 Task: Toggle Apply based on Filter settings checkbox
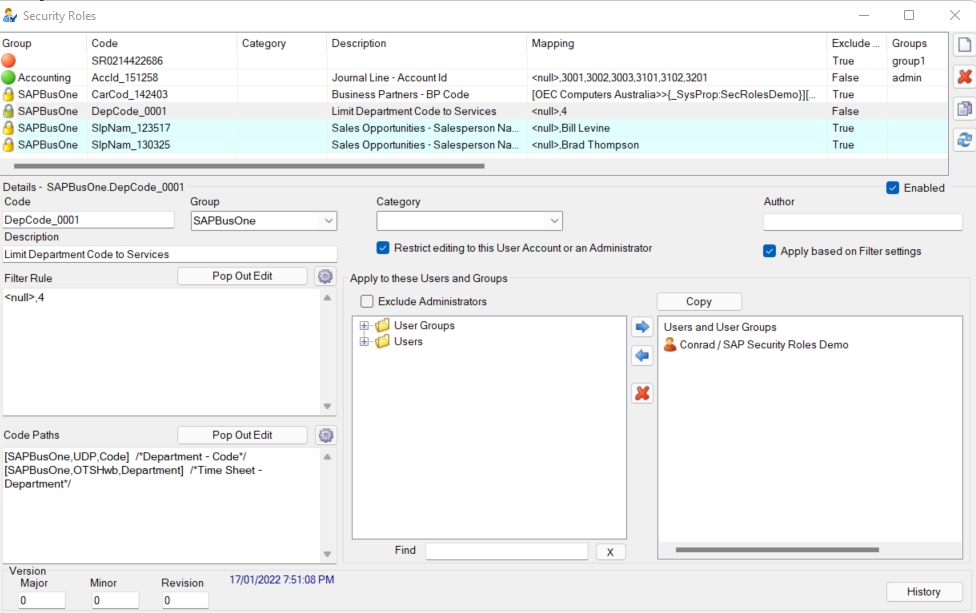tap(769, 251)
